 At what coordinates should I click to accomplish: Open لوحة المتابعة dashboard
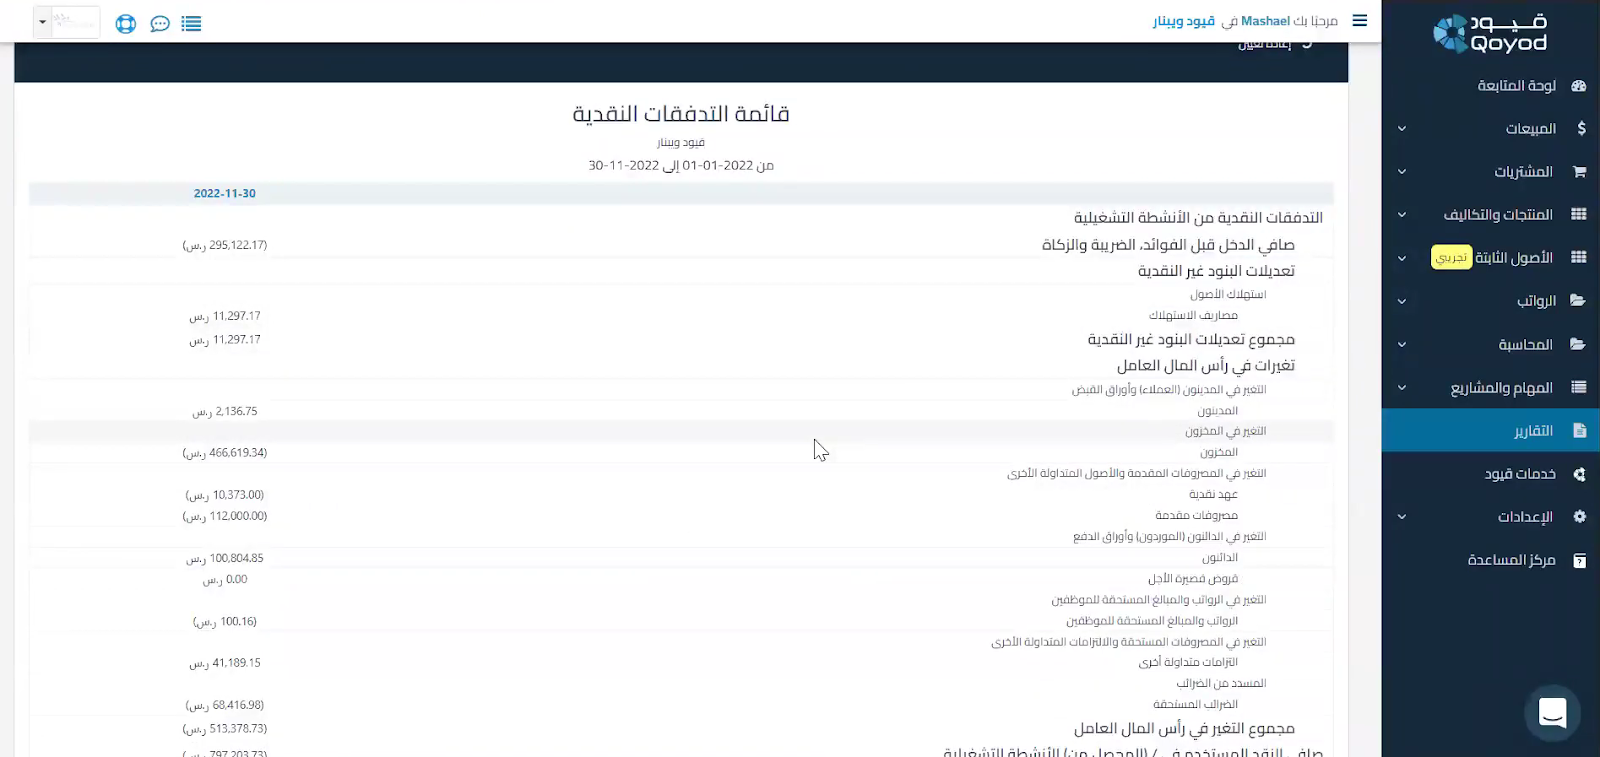coord(1516,86)
